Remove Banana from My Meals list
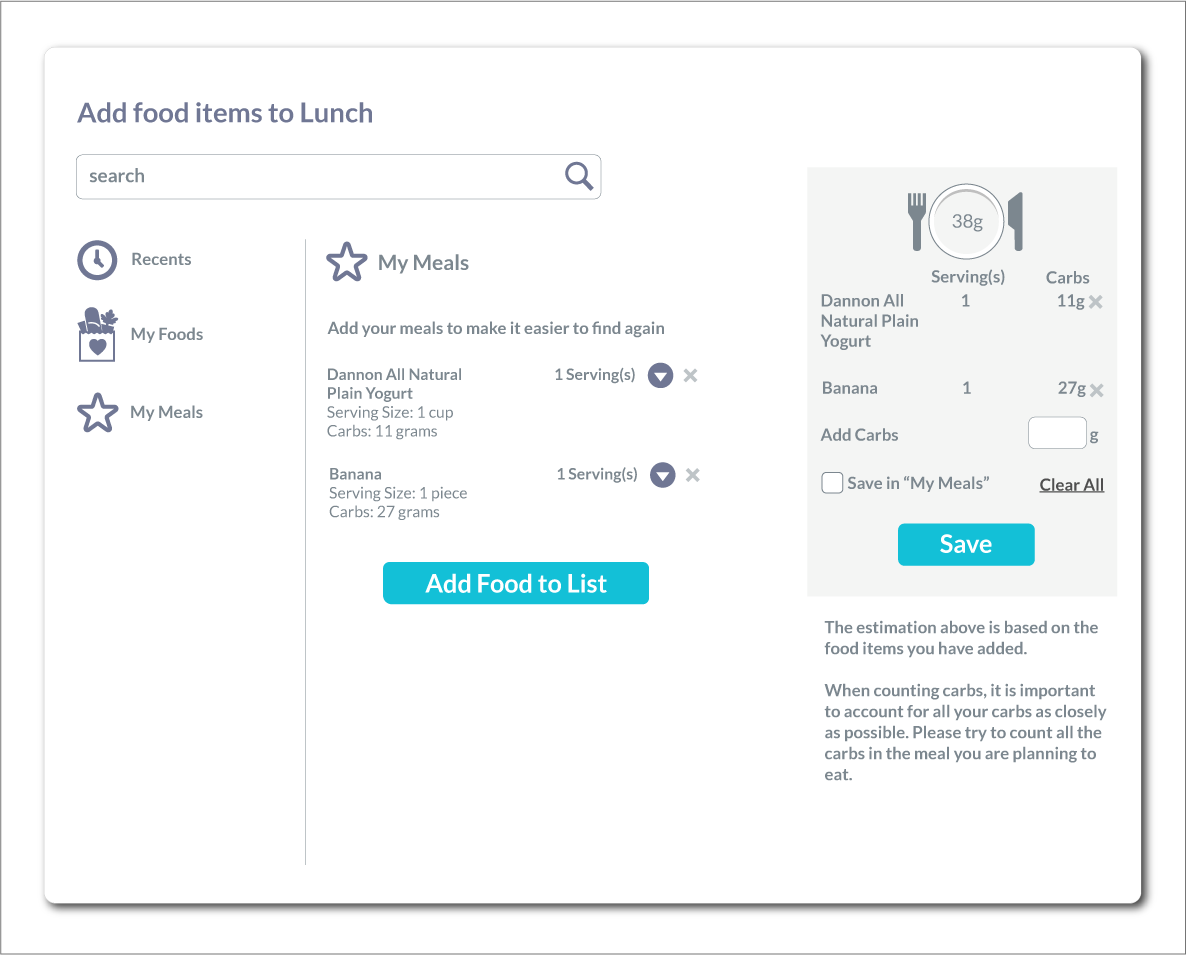1187x955 pixels. (x=692, y=475)
